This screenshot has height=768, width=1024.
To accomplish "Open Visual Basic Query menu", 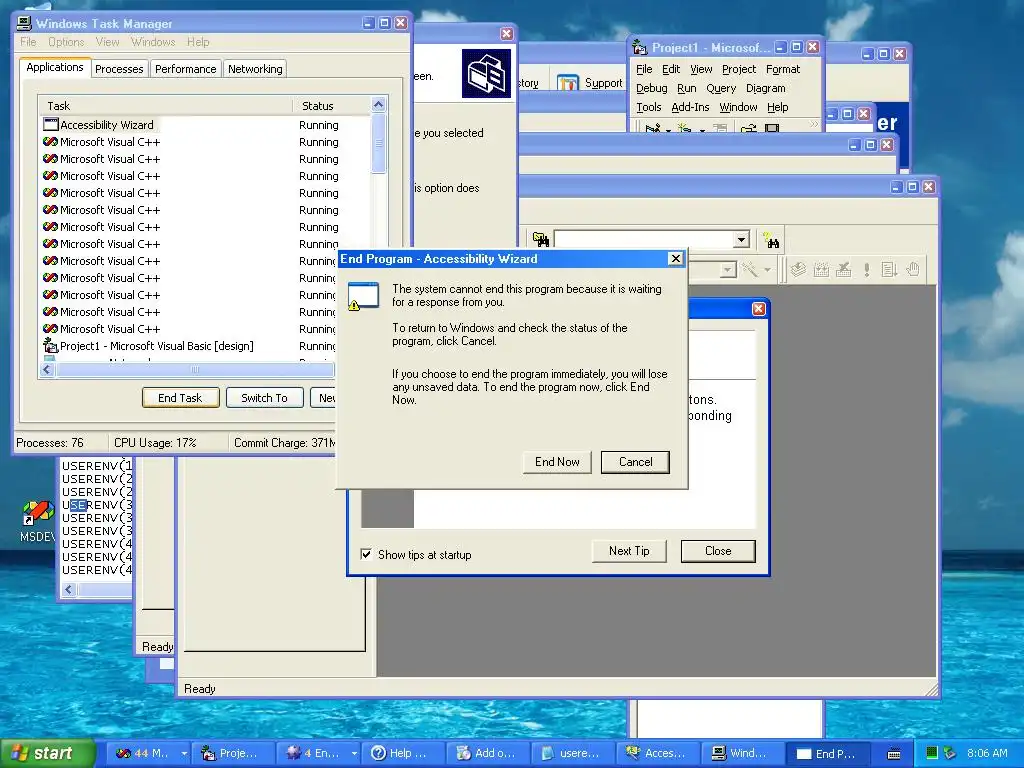I will coord(721,88).
